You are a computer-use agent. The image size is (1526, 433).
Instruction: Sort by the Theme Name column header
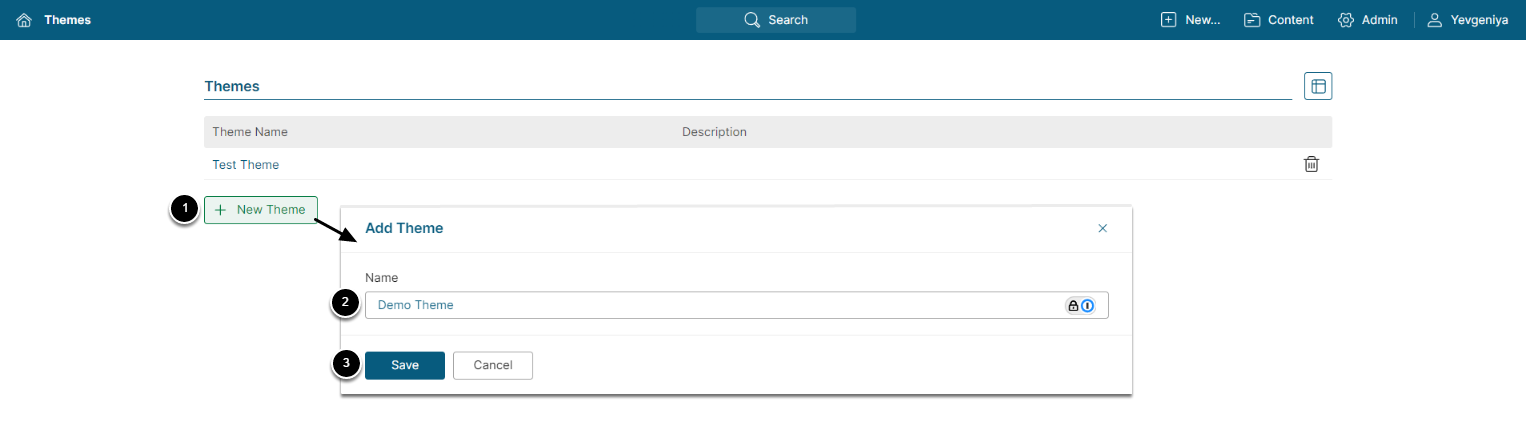(x=250, y=132)
